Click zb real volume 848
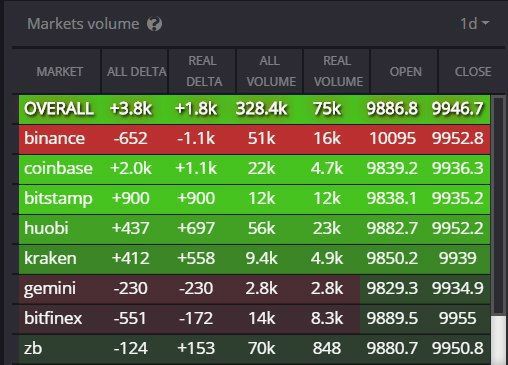The height and width of the screenshot is (365, 508). [x=327, y=348]
